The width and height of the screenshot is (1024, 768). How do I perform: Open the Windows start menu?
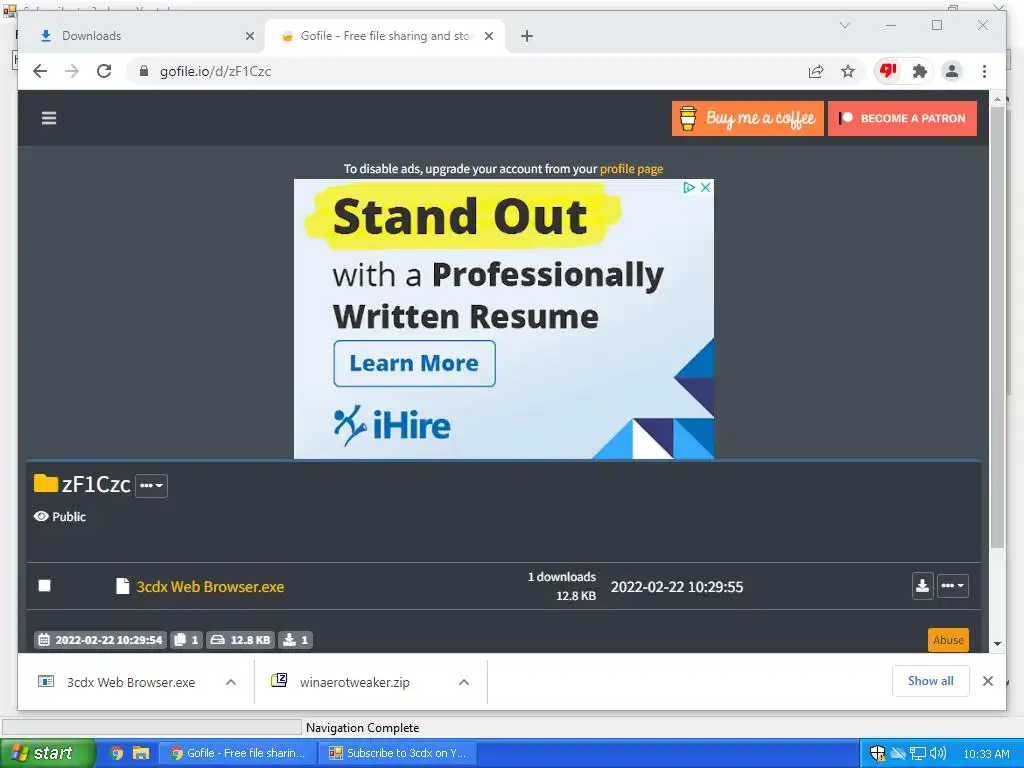[48, 753]
